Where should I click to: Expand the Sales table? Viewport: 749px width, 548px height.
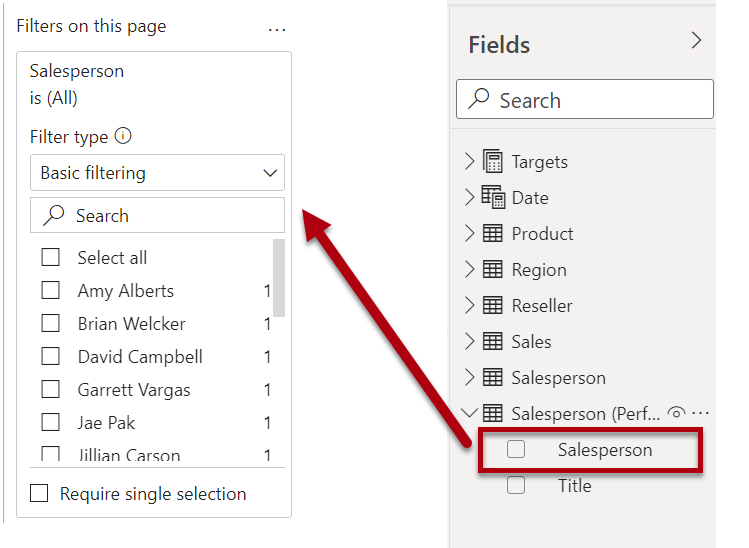click(470, 341)
